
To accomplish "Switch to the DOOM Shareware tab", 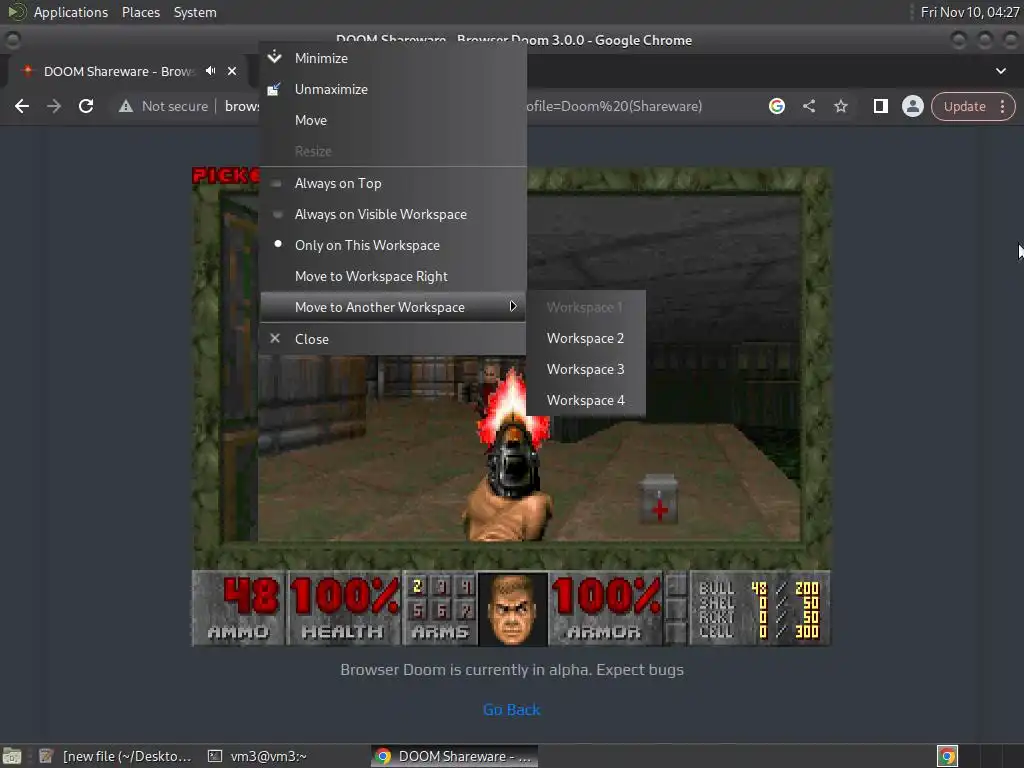I will pyautogui.click(x=120, y=71).
